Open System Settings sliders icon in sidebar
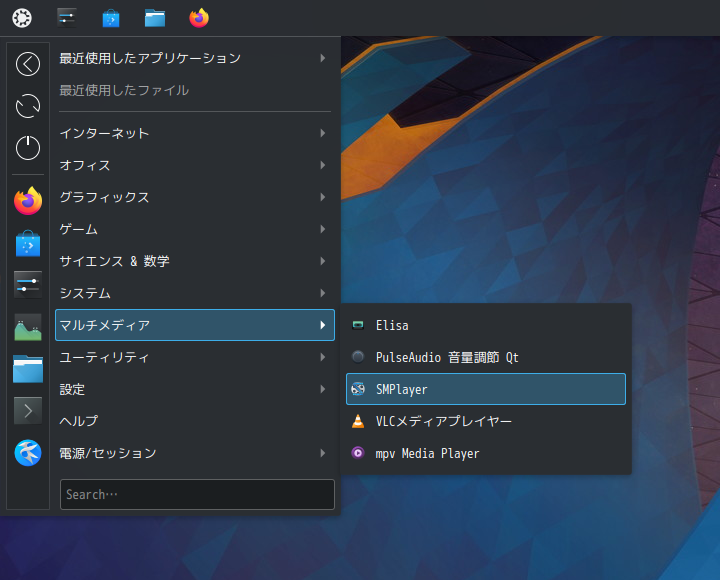720x580 pixels. [x=28, y=285]
